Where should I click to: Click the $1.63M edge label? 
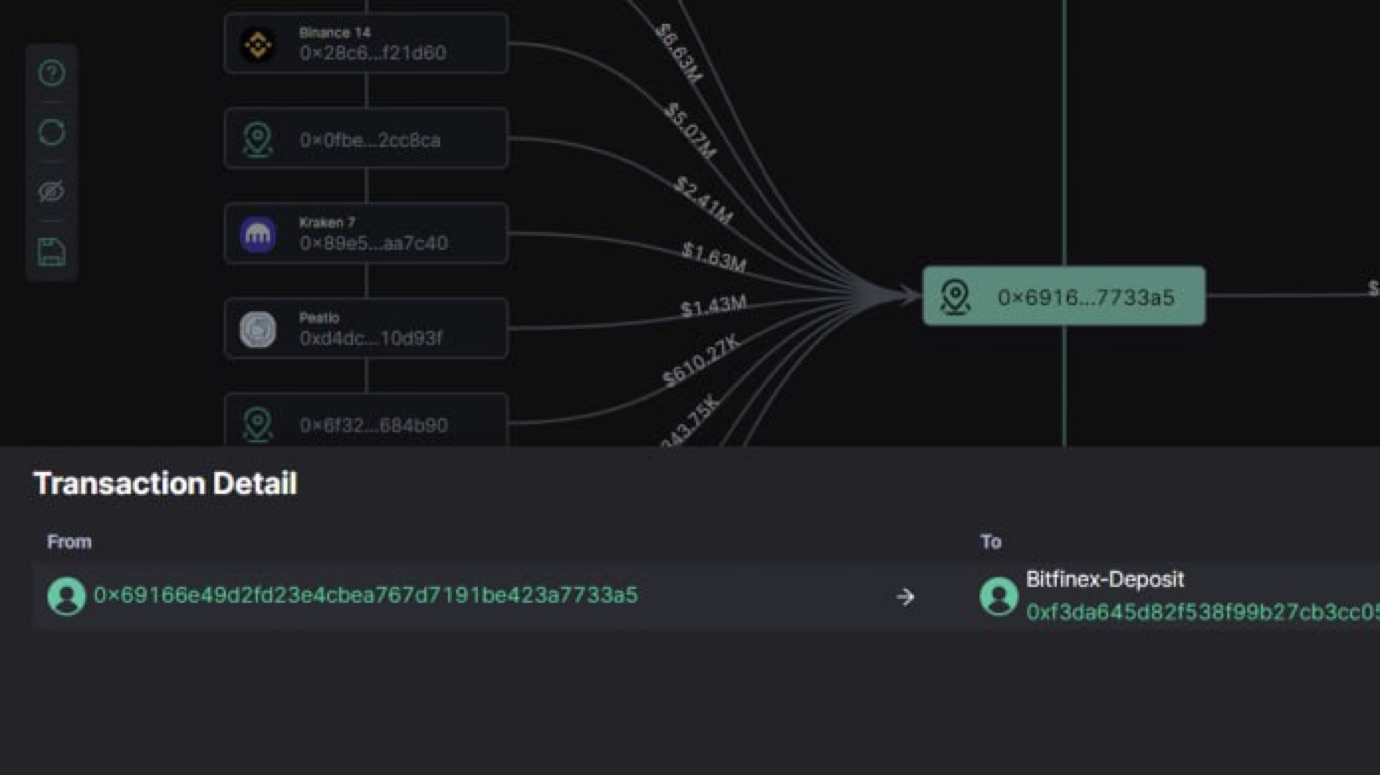pyautogui.click(x=714, y=257)
